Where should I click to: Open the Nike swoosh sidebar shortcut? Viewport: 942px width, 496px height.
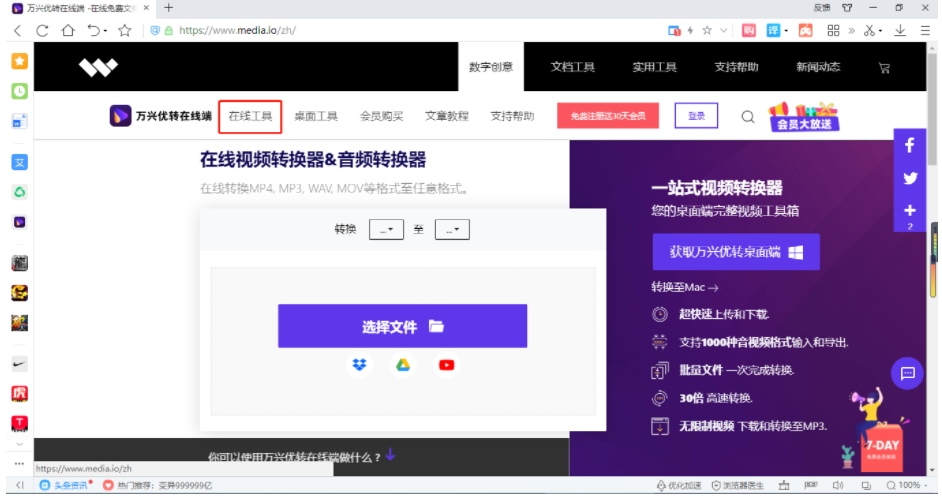(20, 364)
